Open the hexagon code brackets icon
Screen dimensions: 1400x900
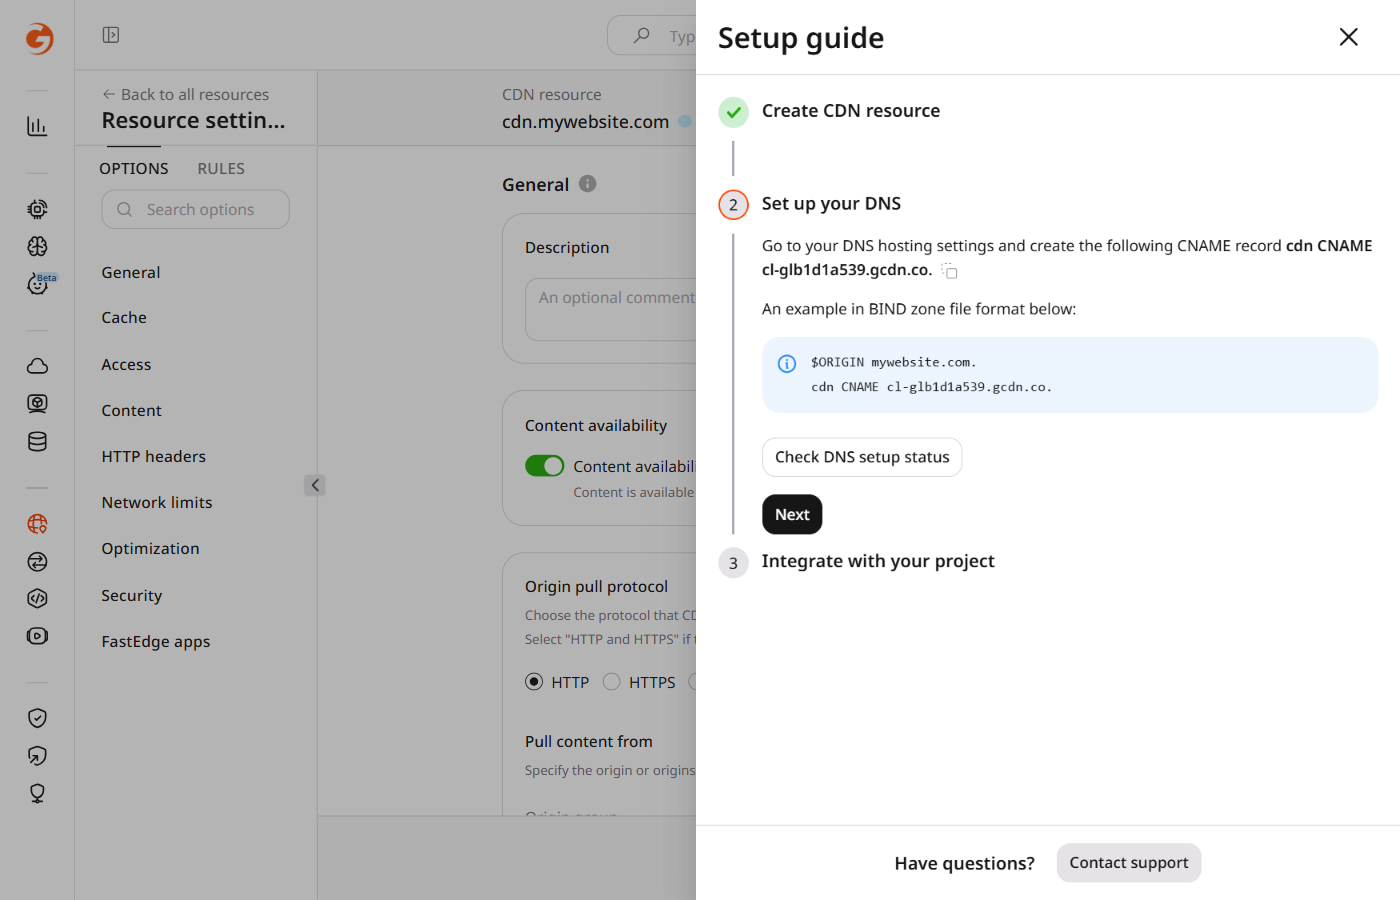[x=37, y=598]
